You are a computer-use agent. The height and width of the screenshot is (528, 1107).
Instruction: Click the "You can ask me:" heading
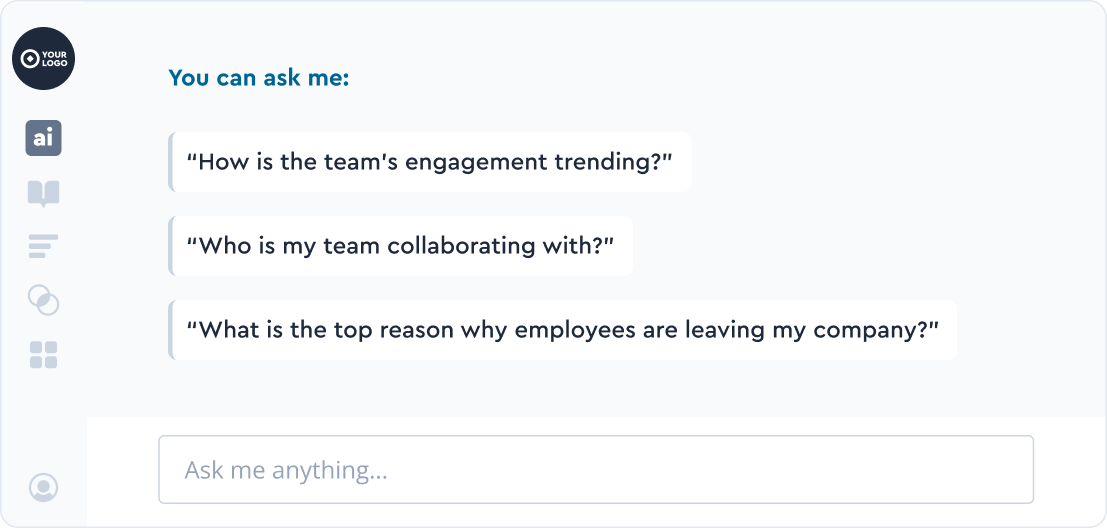tap(259, 78)
